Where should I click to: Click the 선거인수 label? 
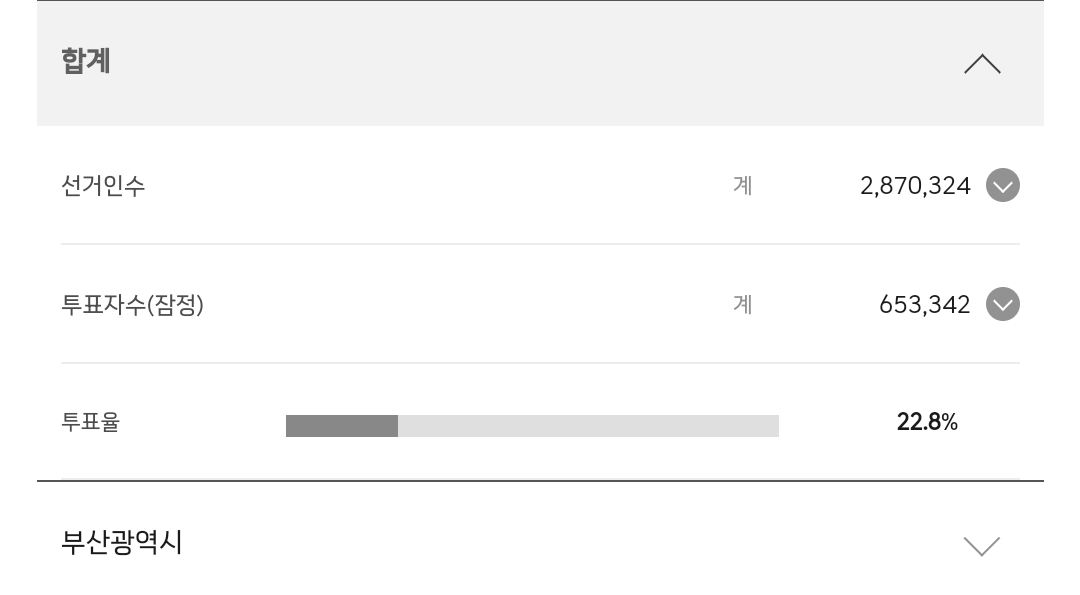[x=103, y=186]
